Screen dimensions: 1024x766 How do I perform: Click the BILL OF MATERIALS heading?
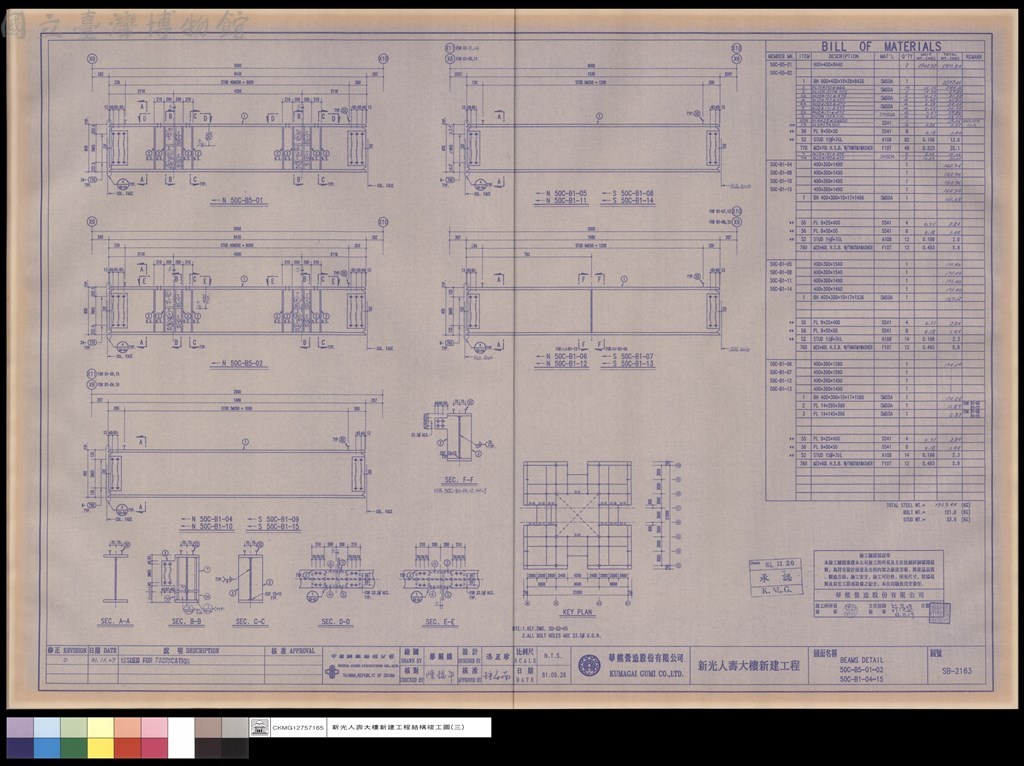[881, 46]
